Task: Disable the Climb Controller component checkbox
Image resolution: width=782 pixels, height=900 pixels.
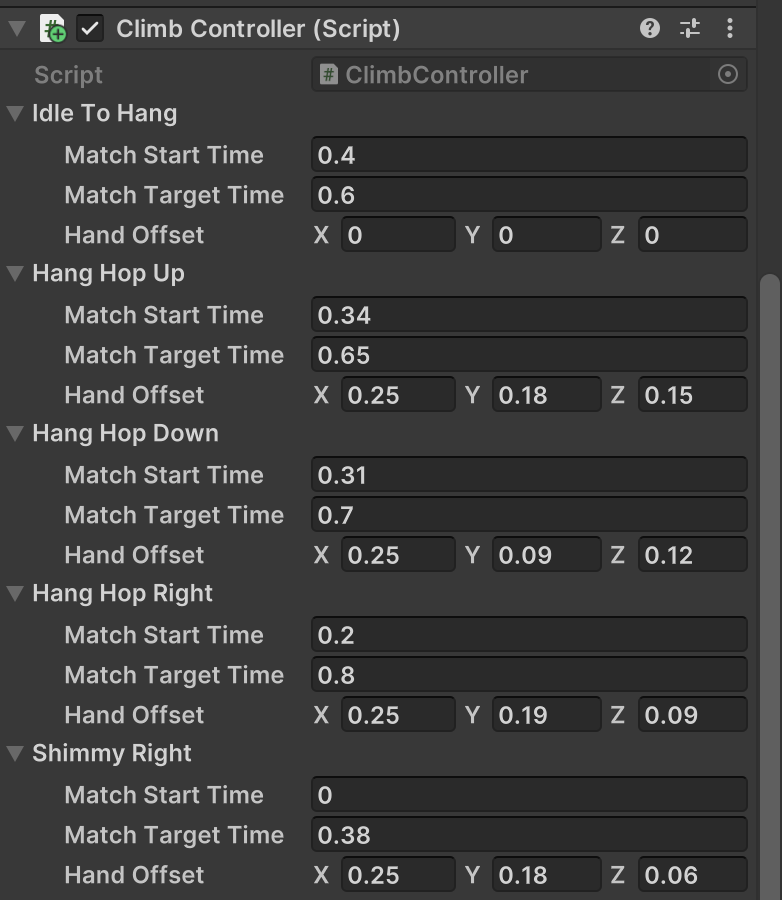Action: point(91,29)
